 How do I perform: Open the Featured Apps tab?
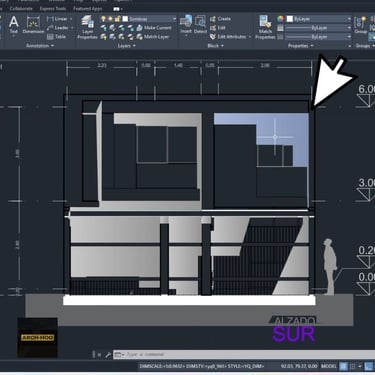coord(88,9)
